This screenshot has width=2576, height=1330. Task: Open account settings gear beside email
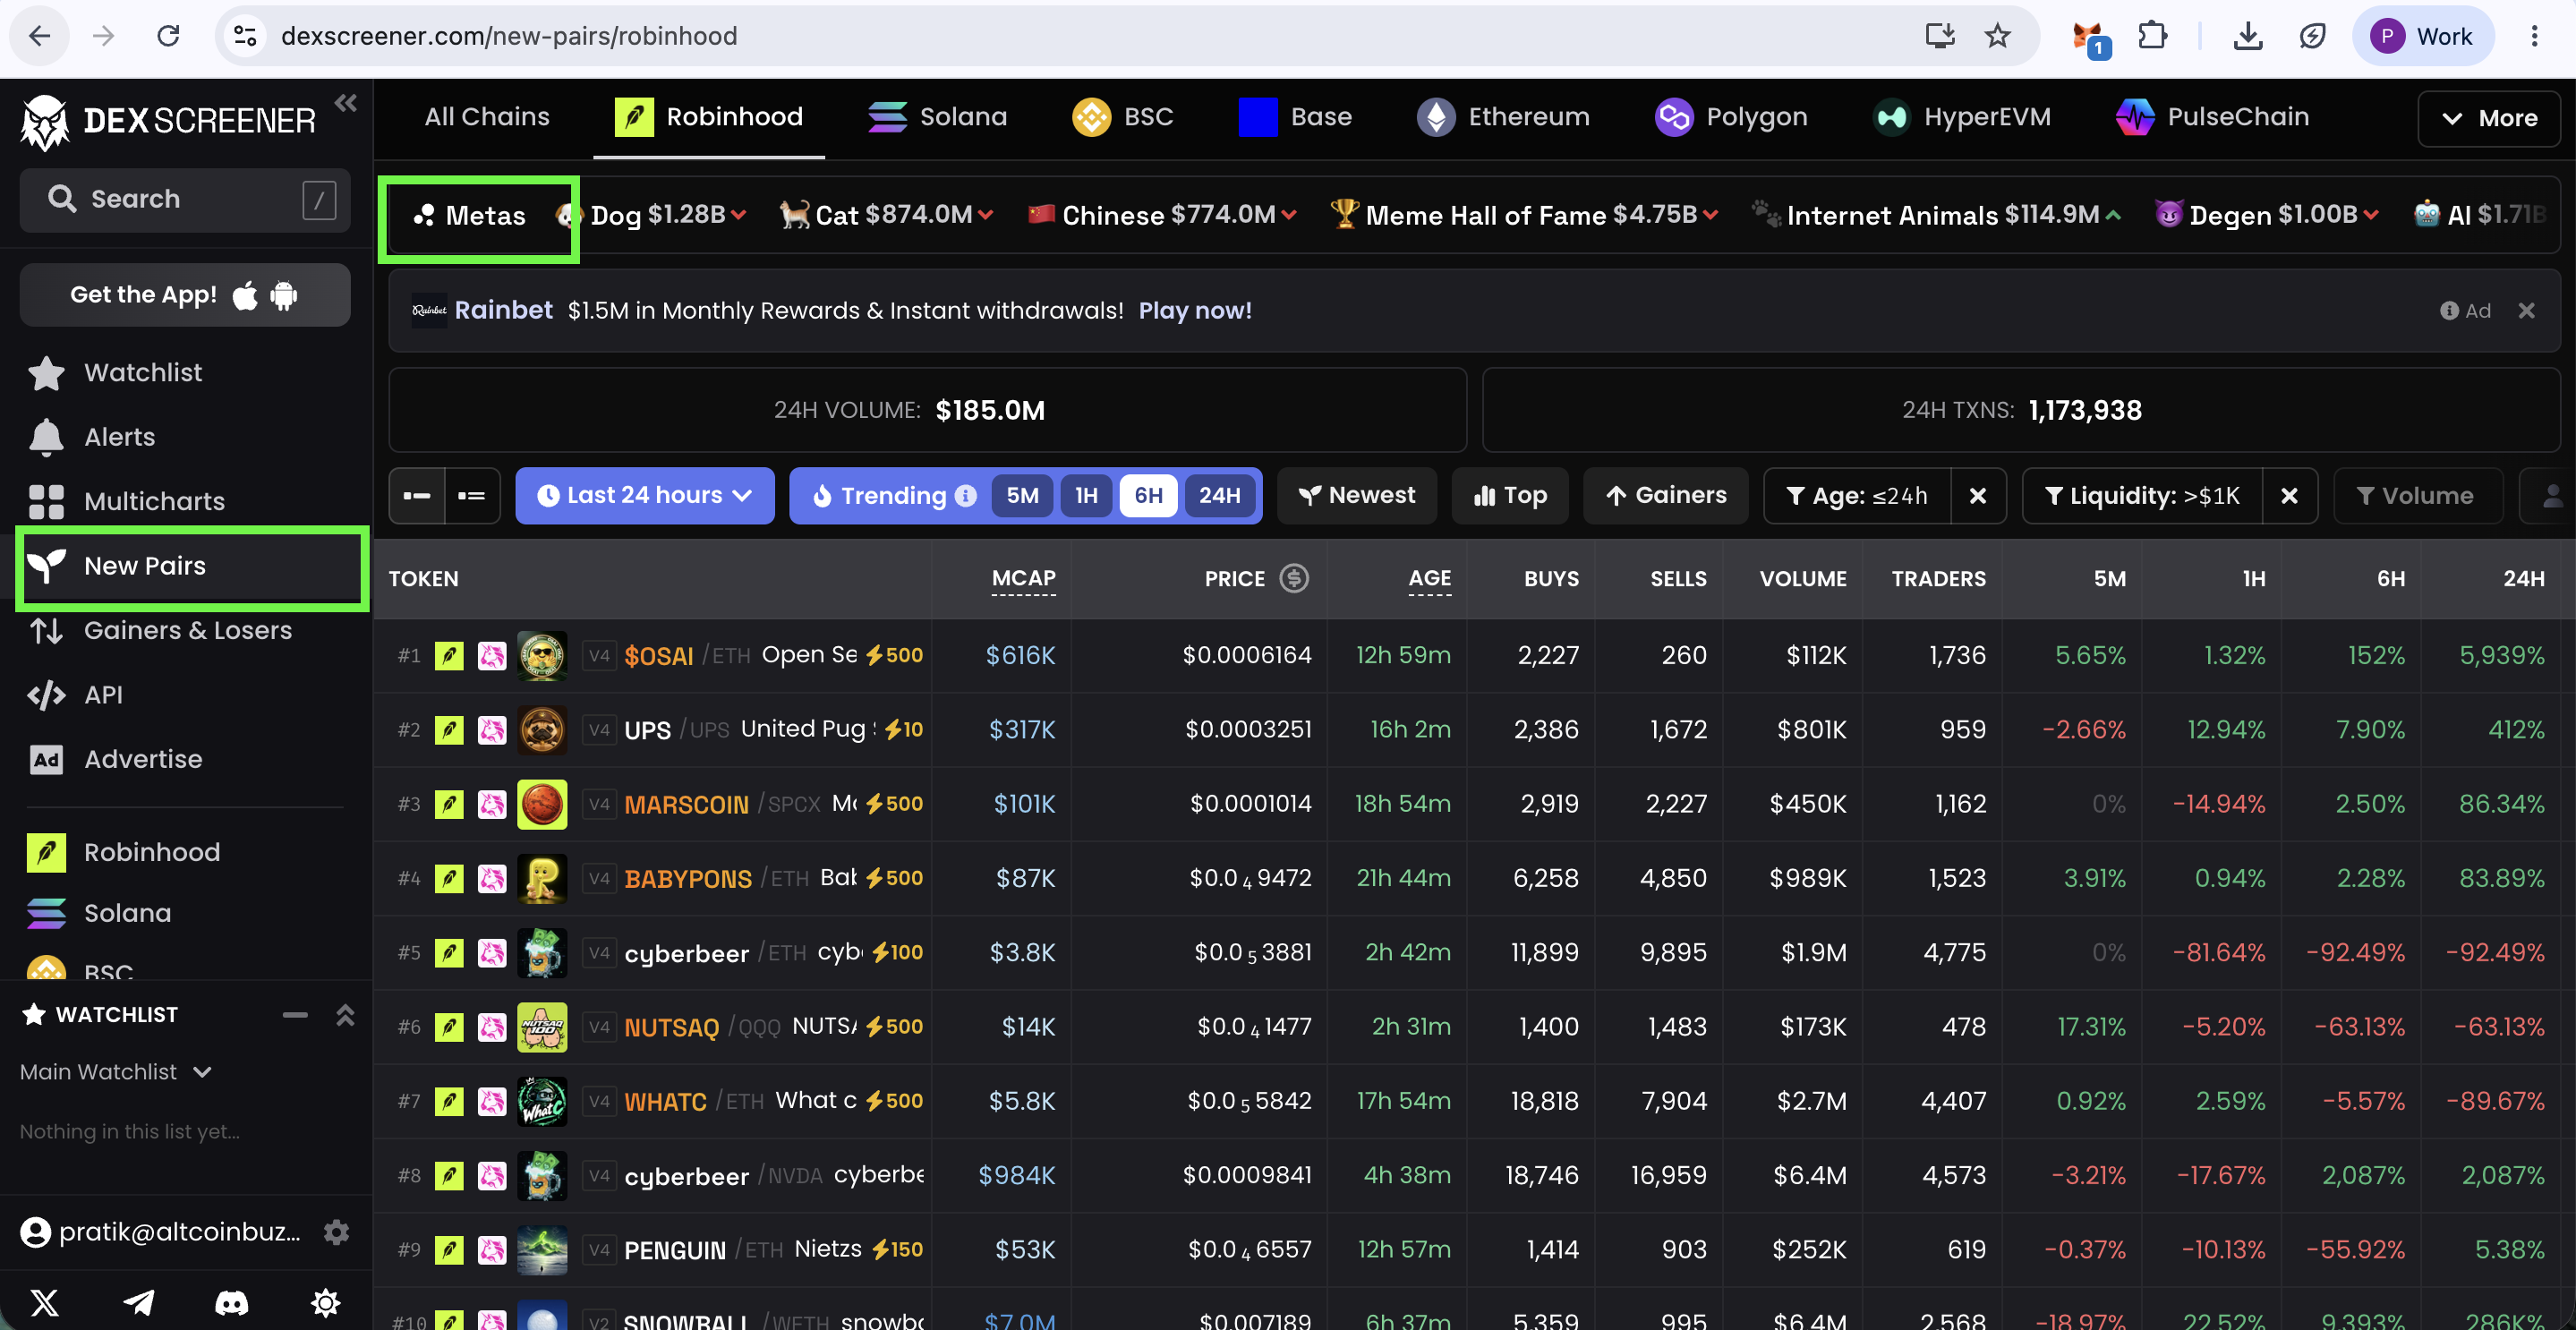point(337,1232)
